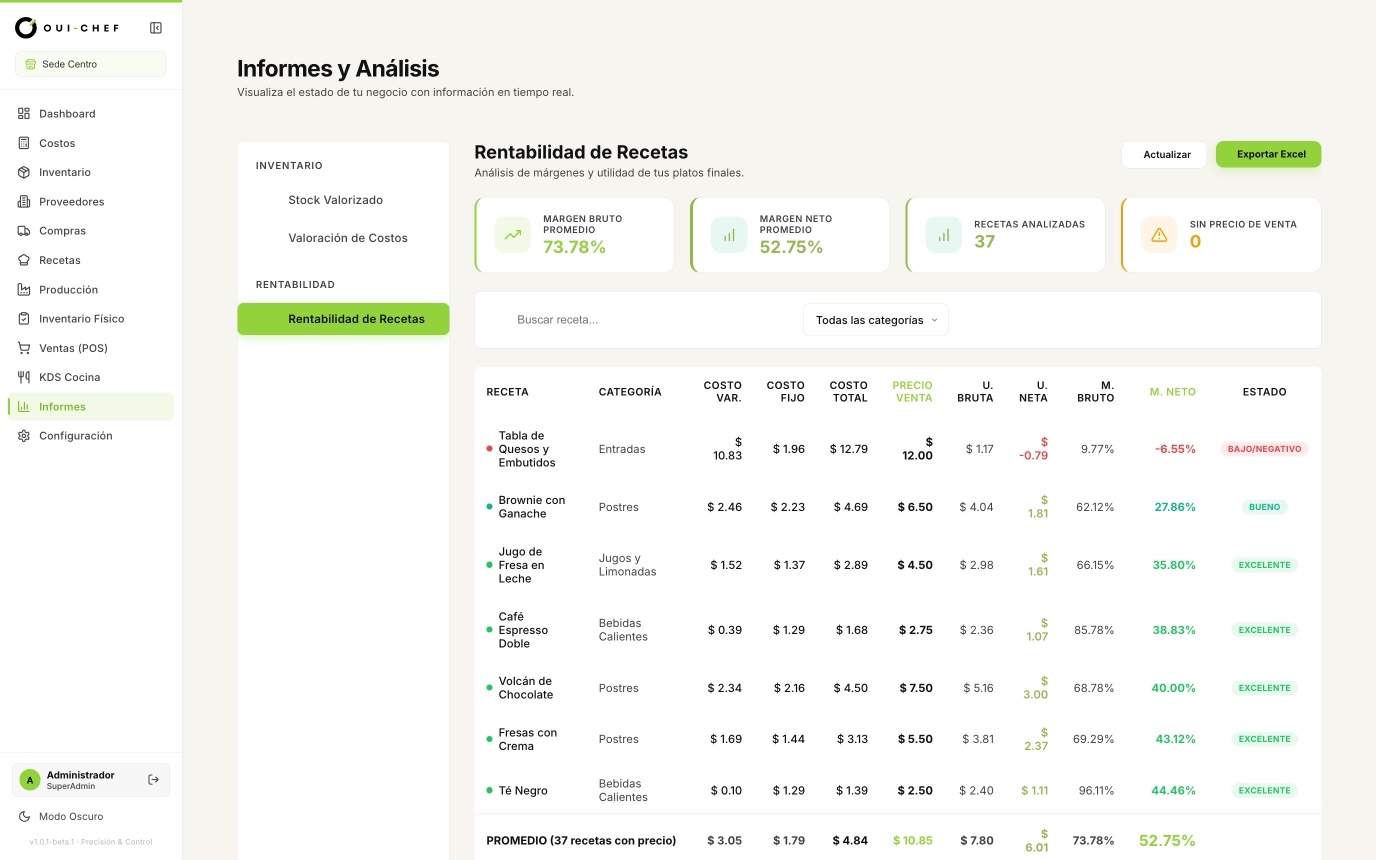The image size is (1376, 860).
Task: Click the Configuración gear icon
Action: tap(24, 436)
